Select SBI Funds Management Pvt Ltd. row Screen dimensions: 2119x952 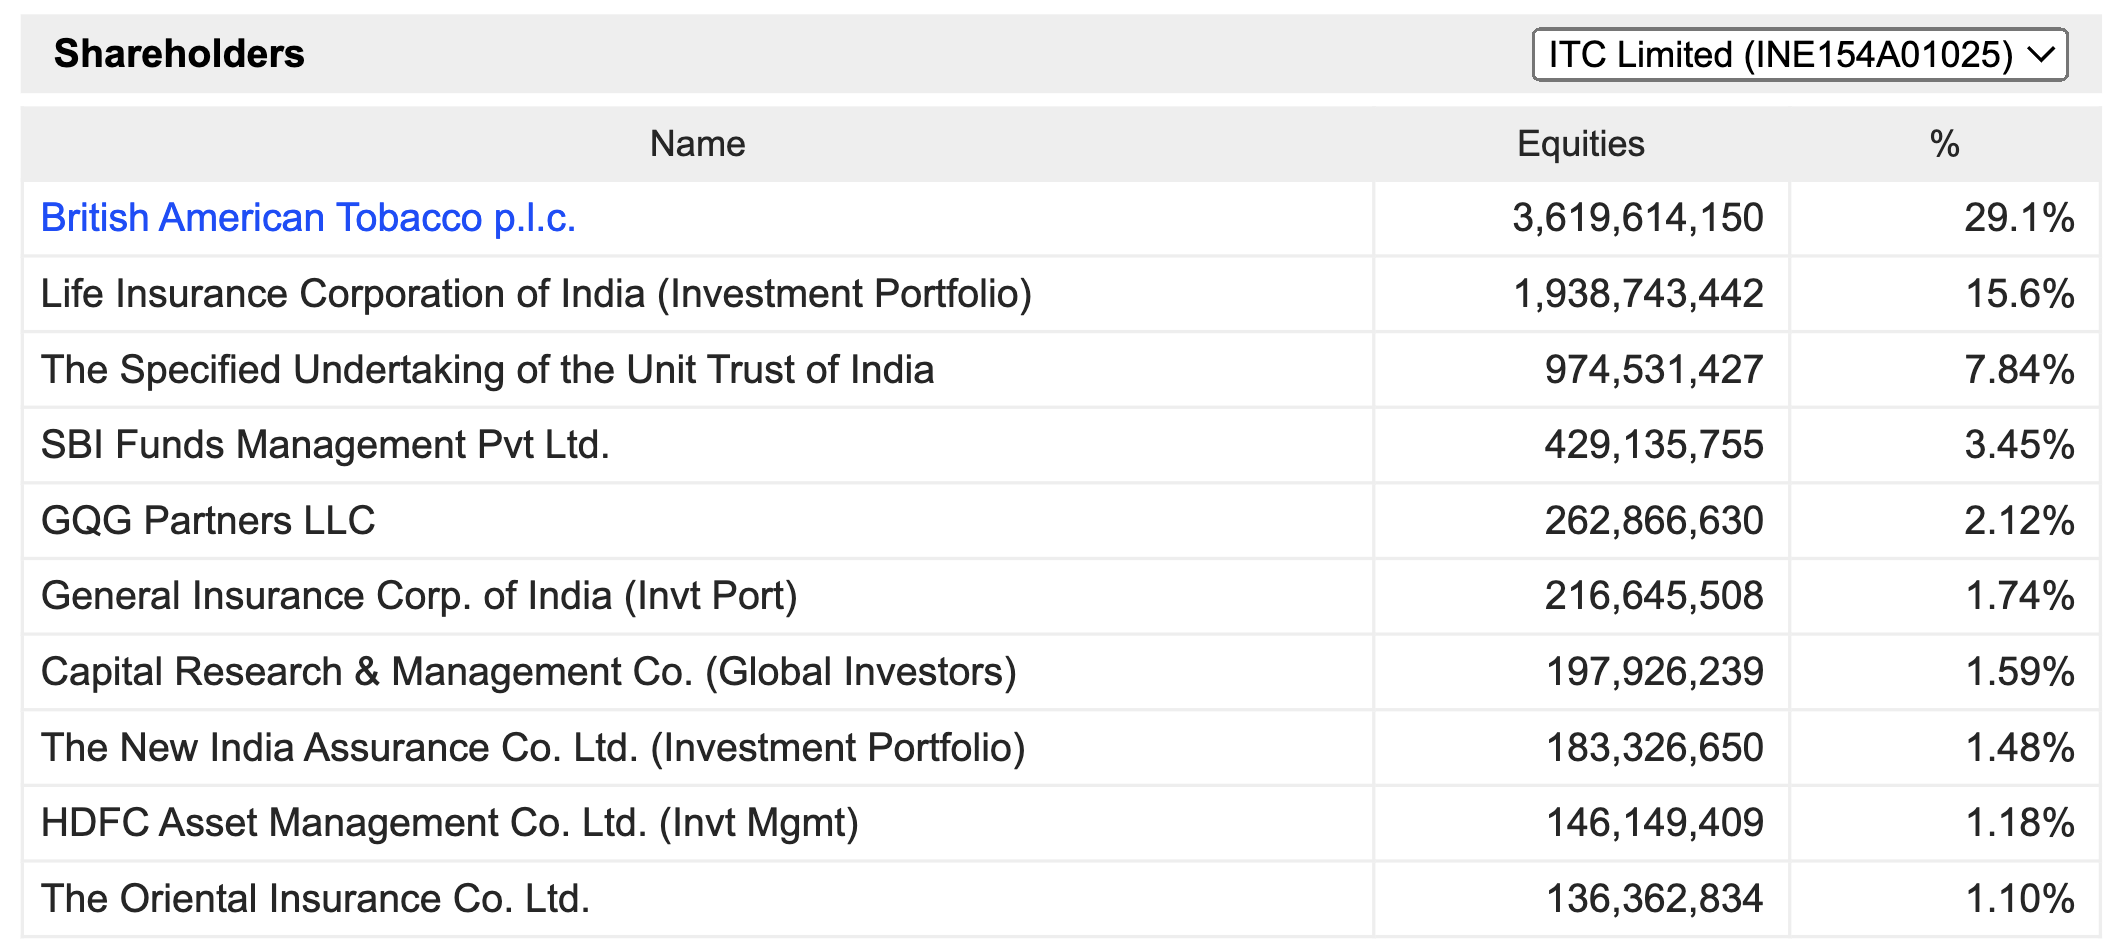1061,445
